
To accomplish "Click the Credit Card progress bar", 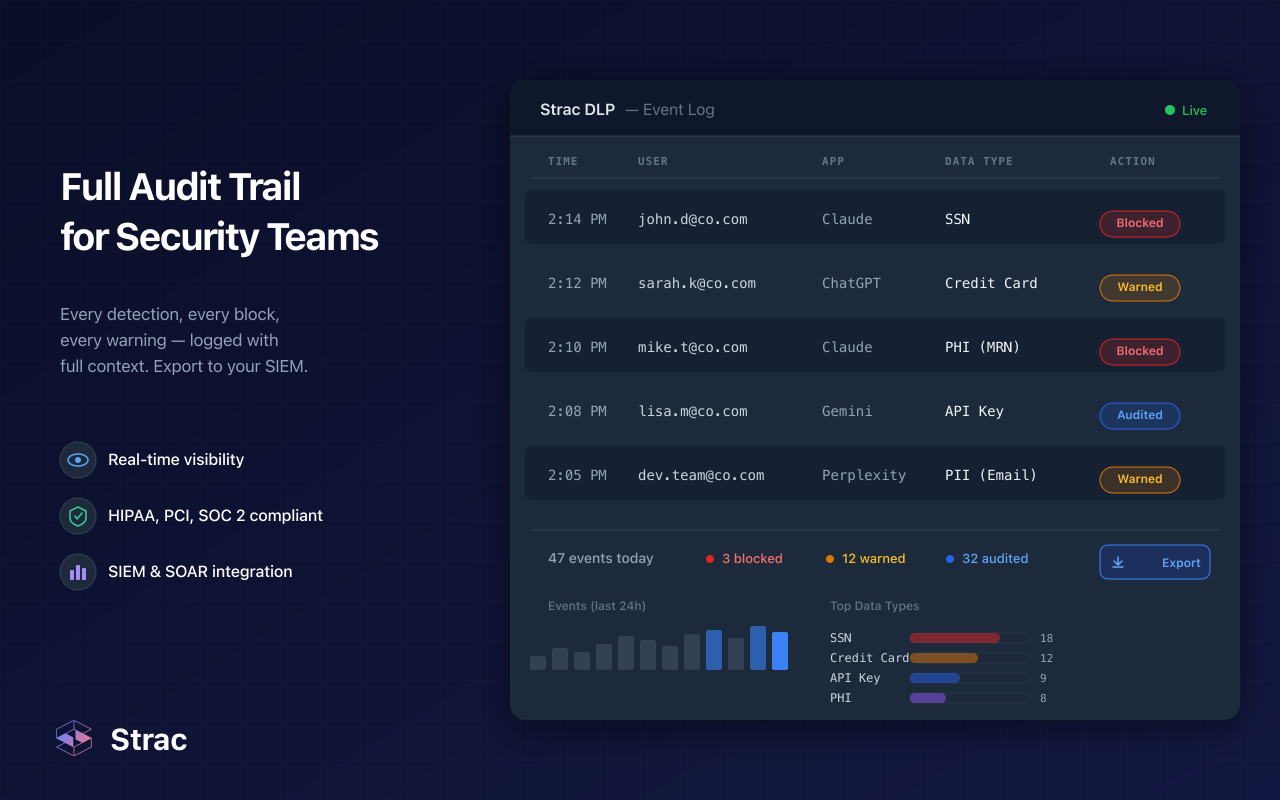I will point(970,658).
